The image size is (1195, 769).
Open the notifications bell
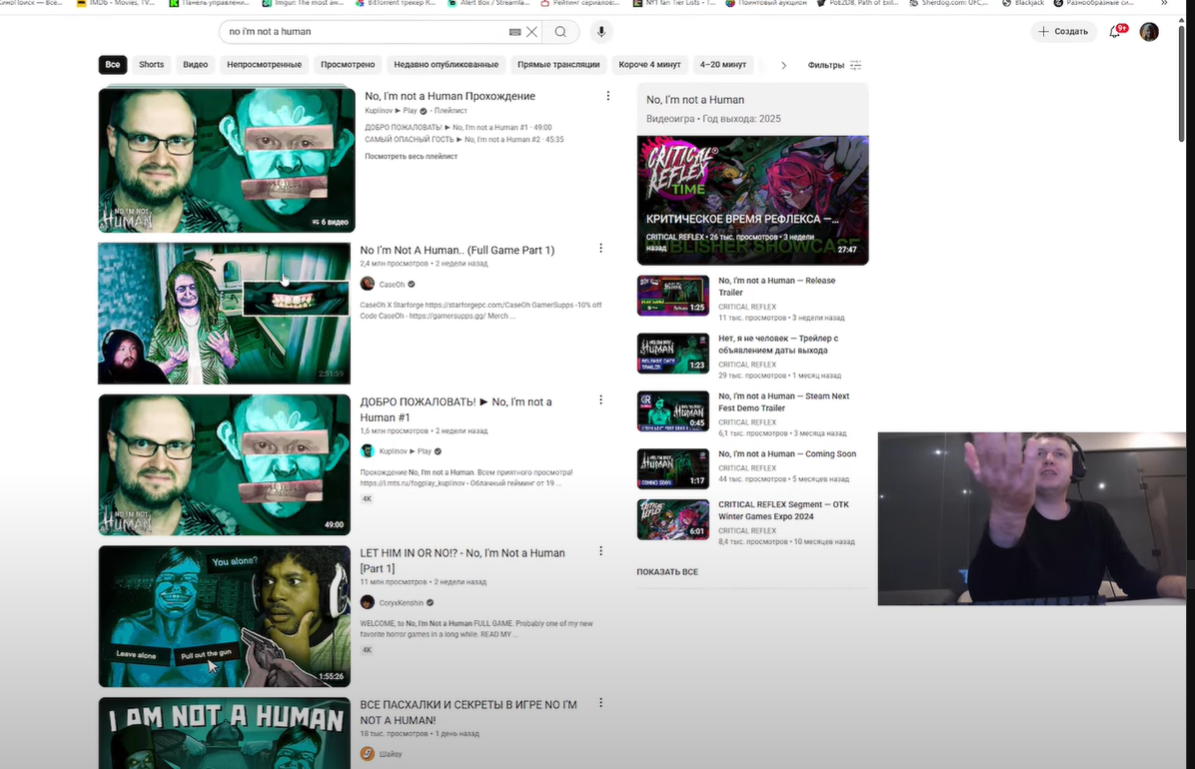click(x=1116, y=31)
